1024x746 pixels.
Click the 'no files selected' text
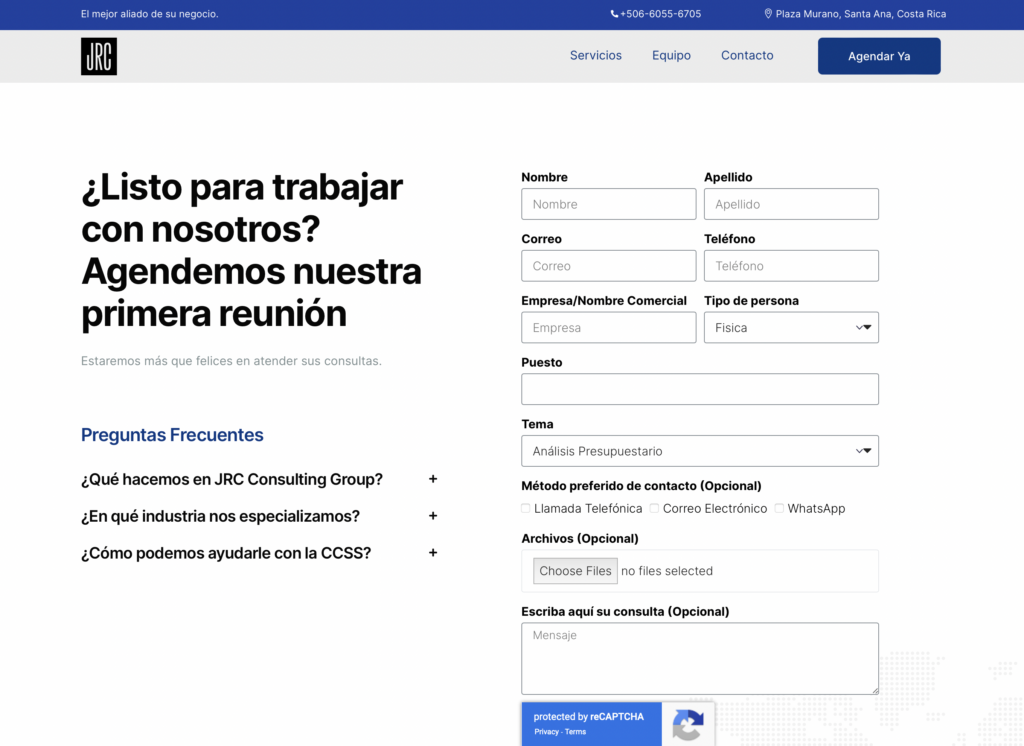(x=667, y=571)
